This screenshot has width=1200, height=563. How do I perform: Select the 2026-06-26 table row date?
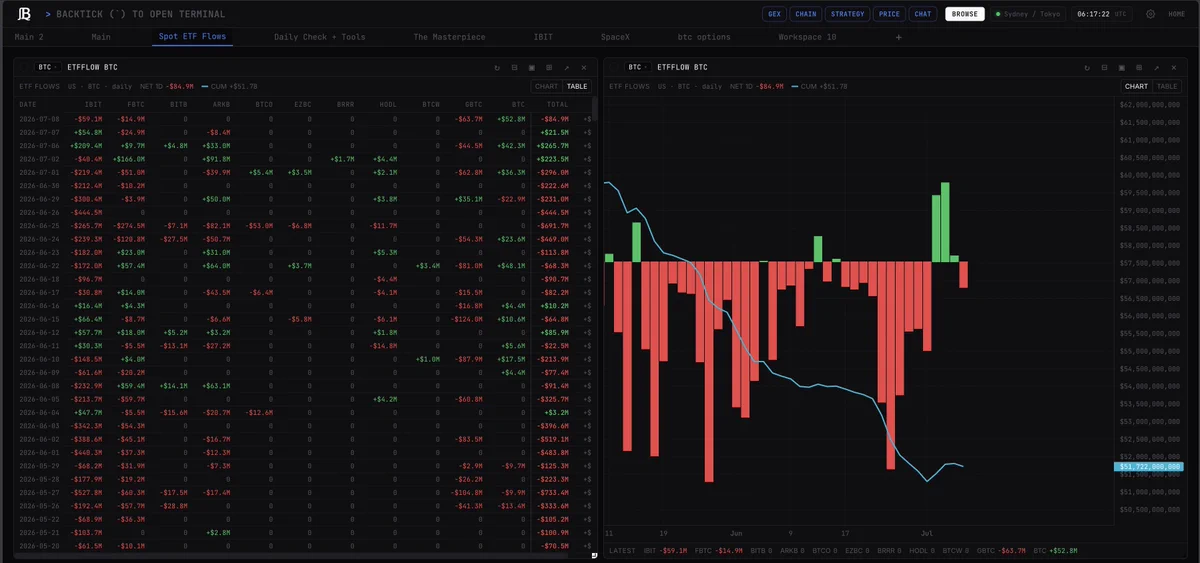(x=41, y=212)
